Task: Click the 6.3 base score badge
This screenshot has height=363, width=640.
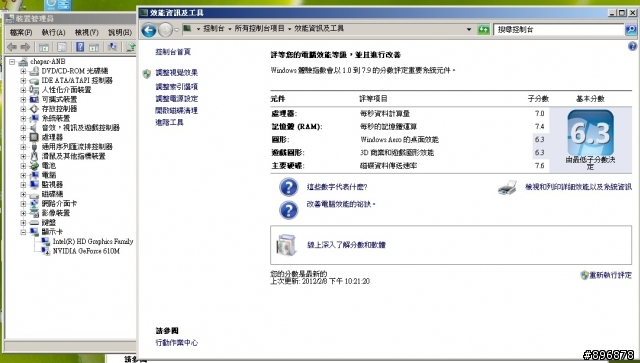Action: (590, 132)
